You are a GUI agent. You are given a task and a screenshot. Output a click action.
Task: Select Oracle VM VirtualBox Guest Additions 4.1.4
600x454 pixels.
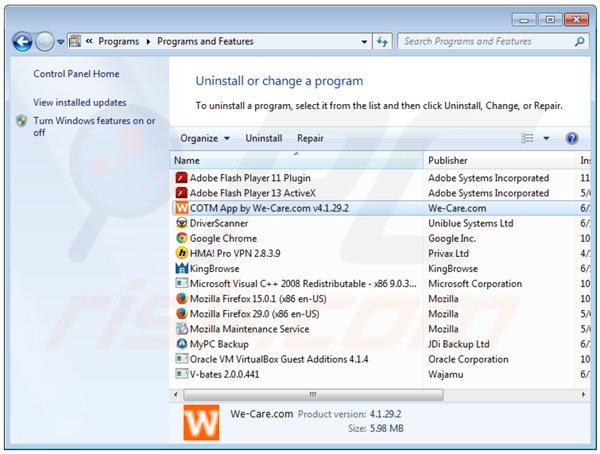coord(279,359)
